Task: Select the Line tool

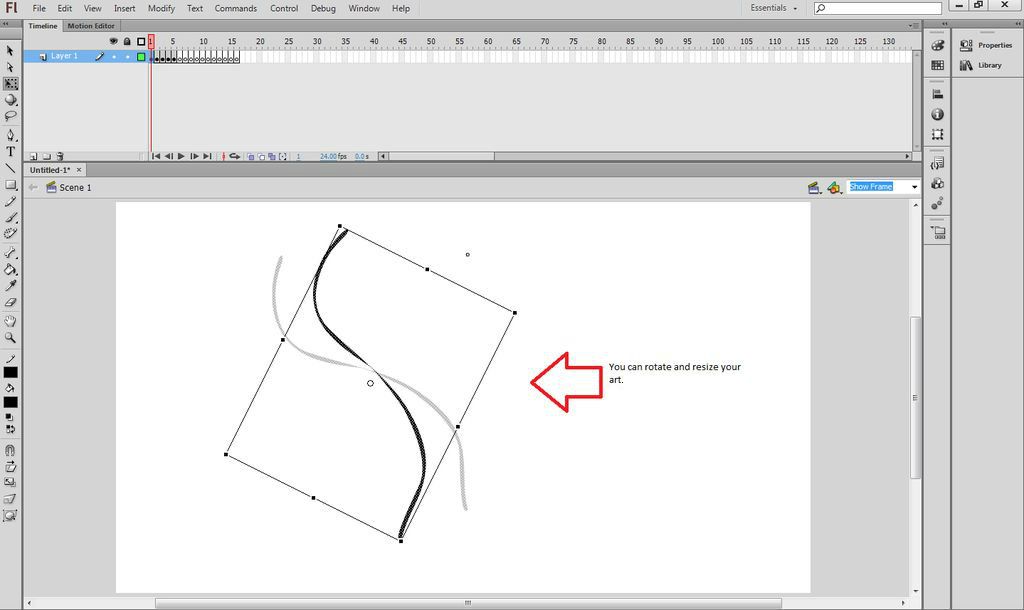Action: coord(10,168)
